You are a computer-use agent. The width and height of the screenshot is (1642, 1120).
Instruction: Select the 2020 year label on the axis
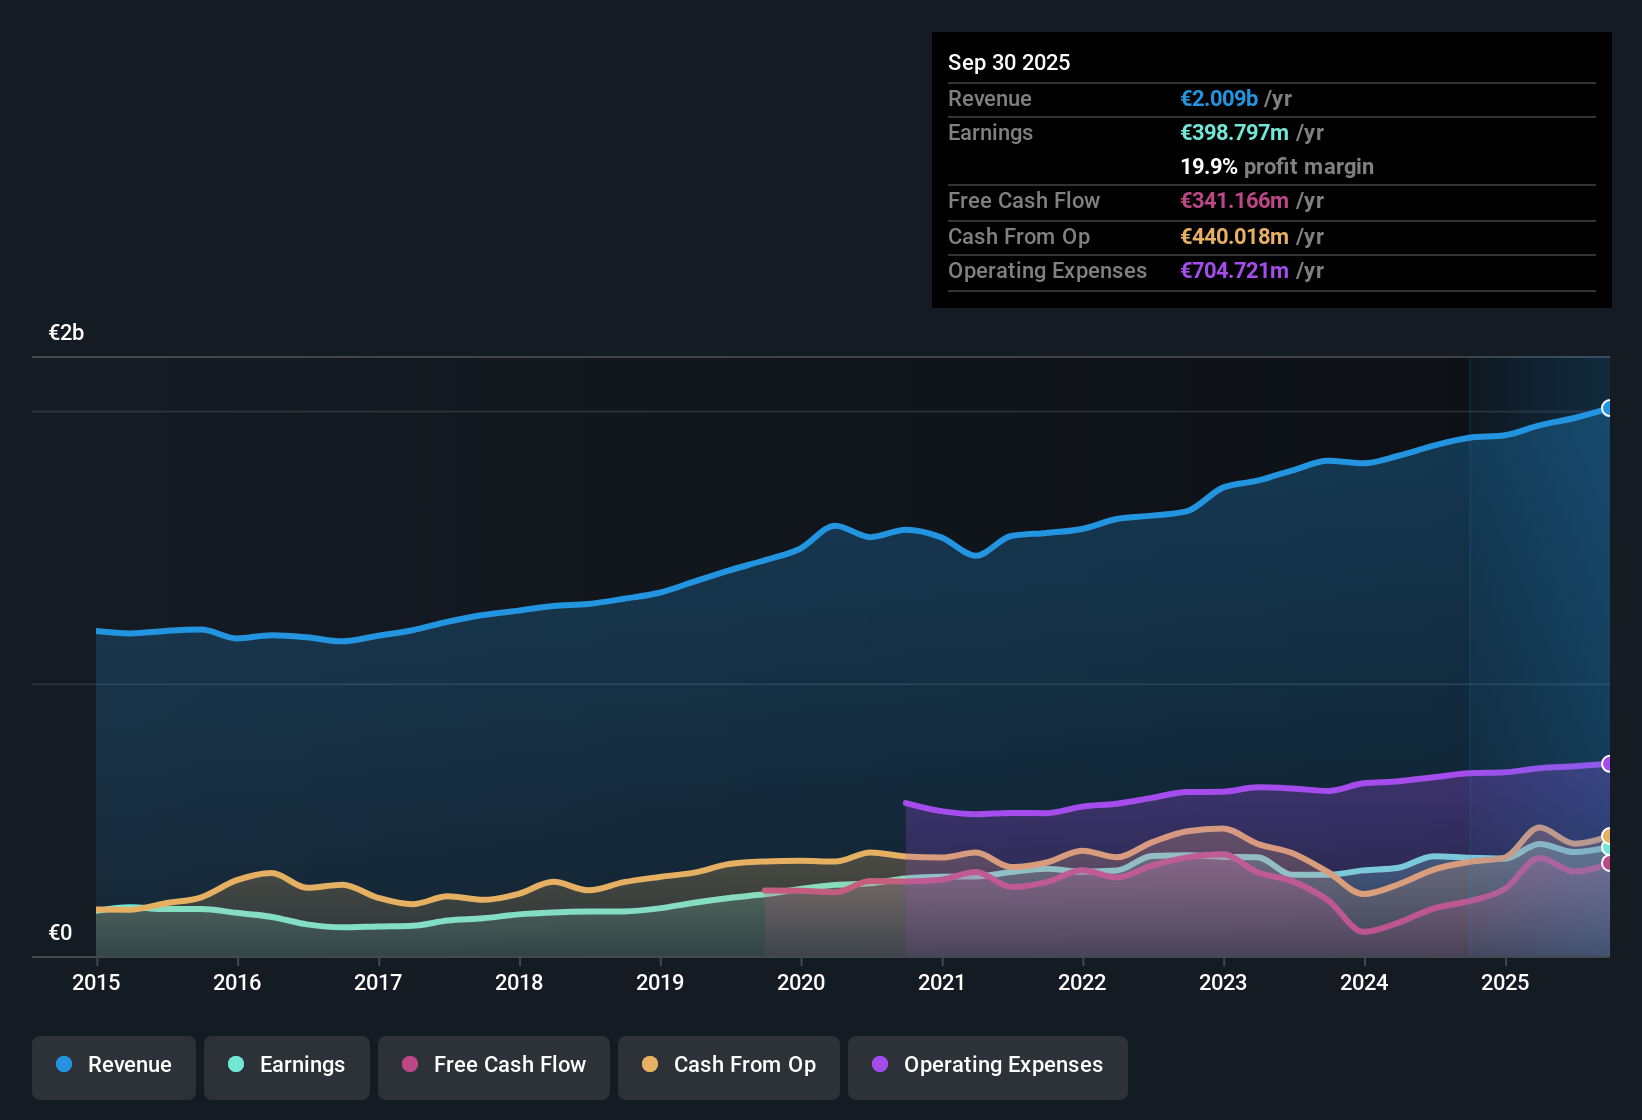pyautogui.click(x=801, y=983)
